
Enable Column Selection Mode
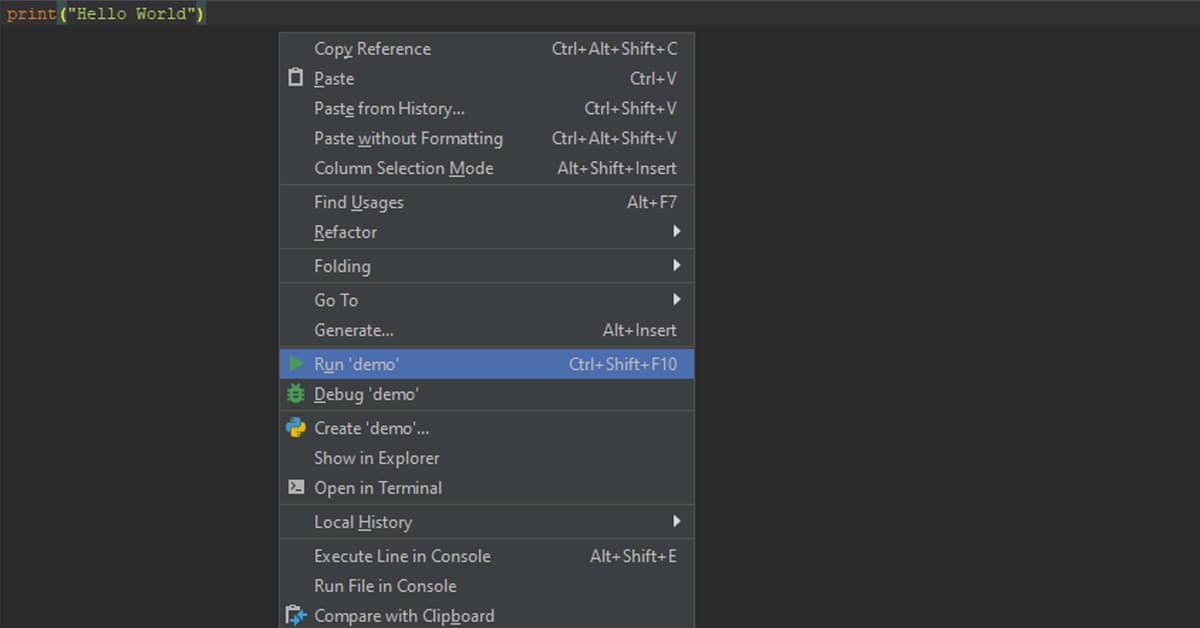(x=404, y=168)
